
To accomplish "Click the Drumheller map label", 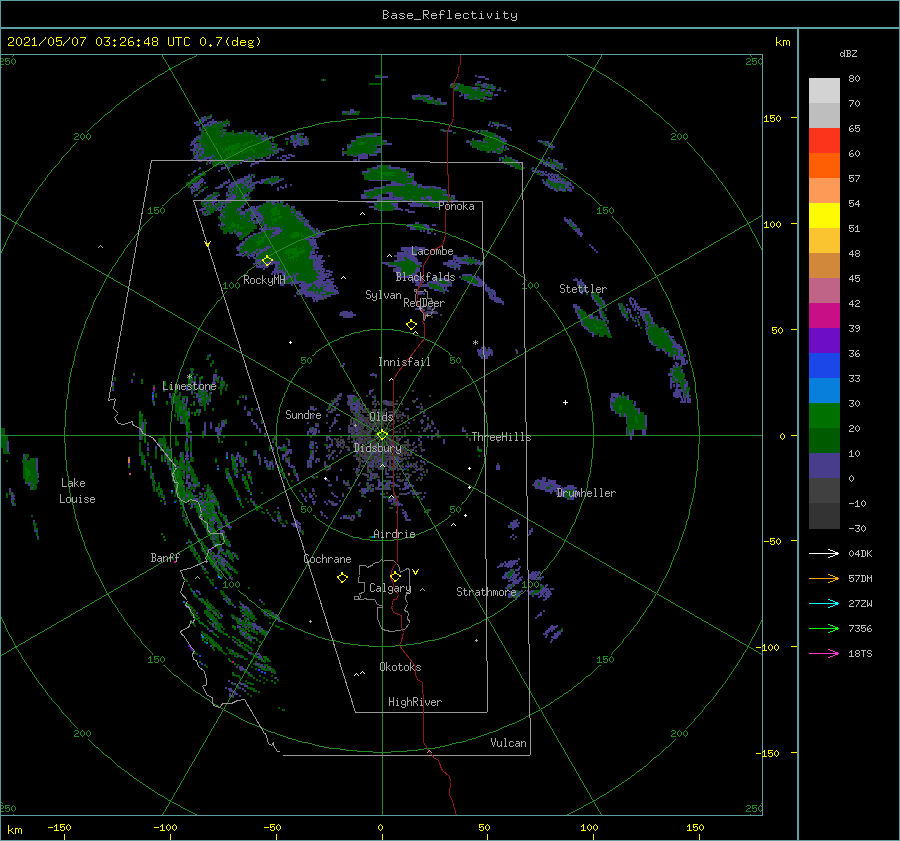I will 586,493.
